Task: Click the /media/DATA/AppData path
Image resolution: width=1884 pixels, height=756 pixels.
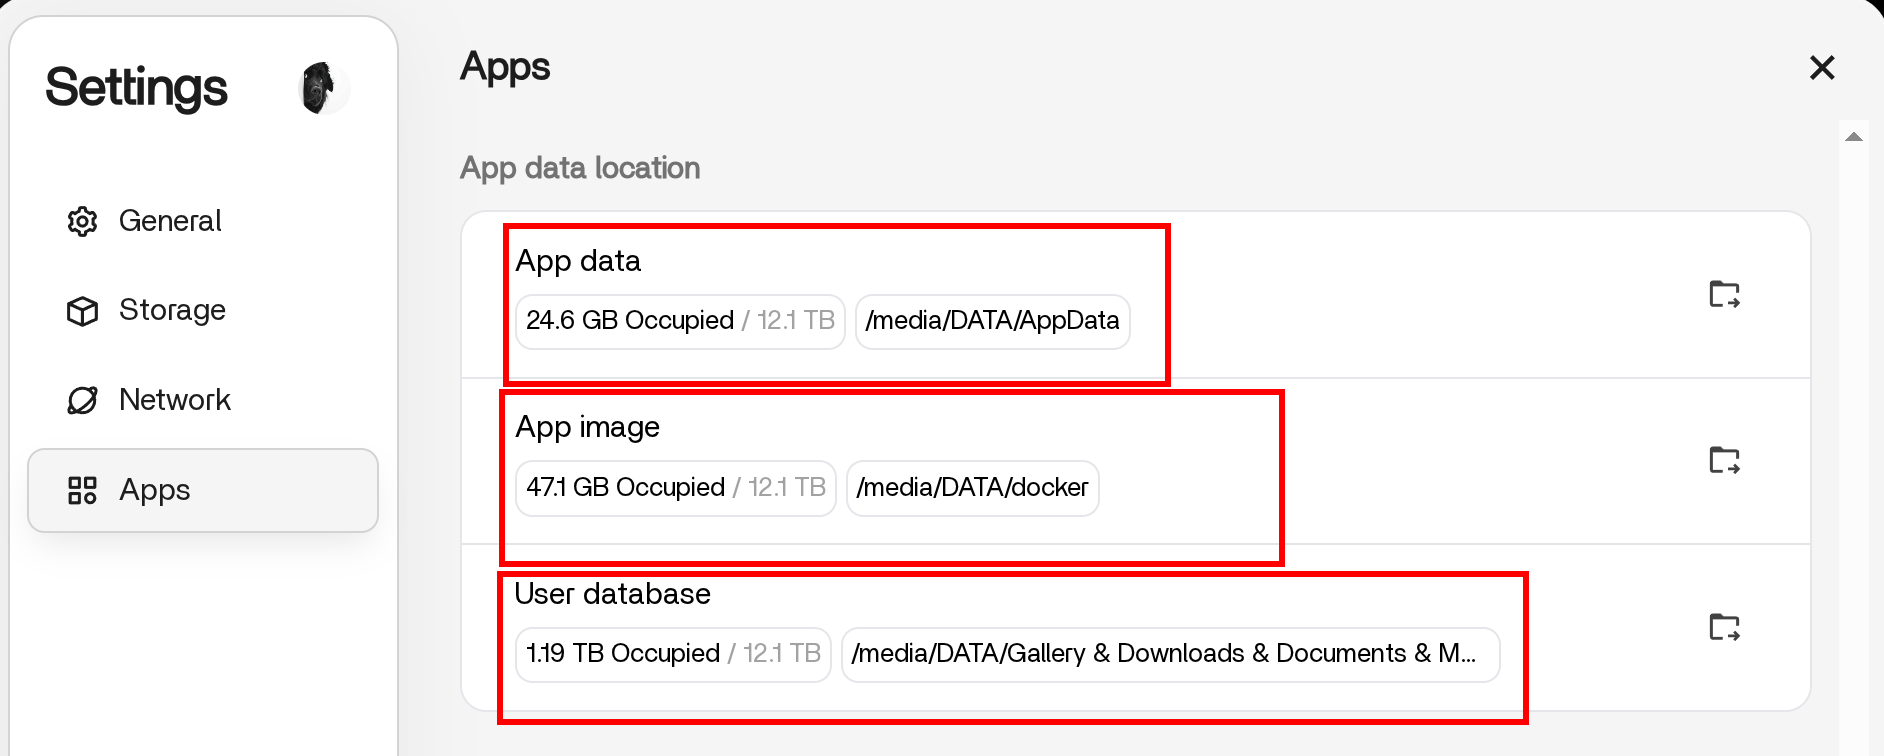Action: coord(992,321)
